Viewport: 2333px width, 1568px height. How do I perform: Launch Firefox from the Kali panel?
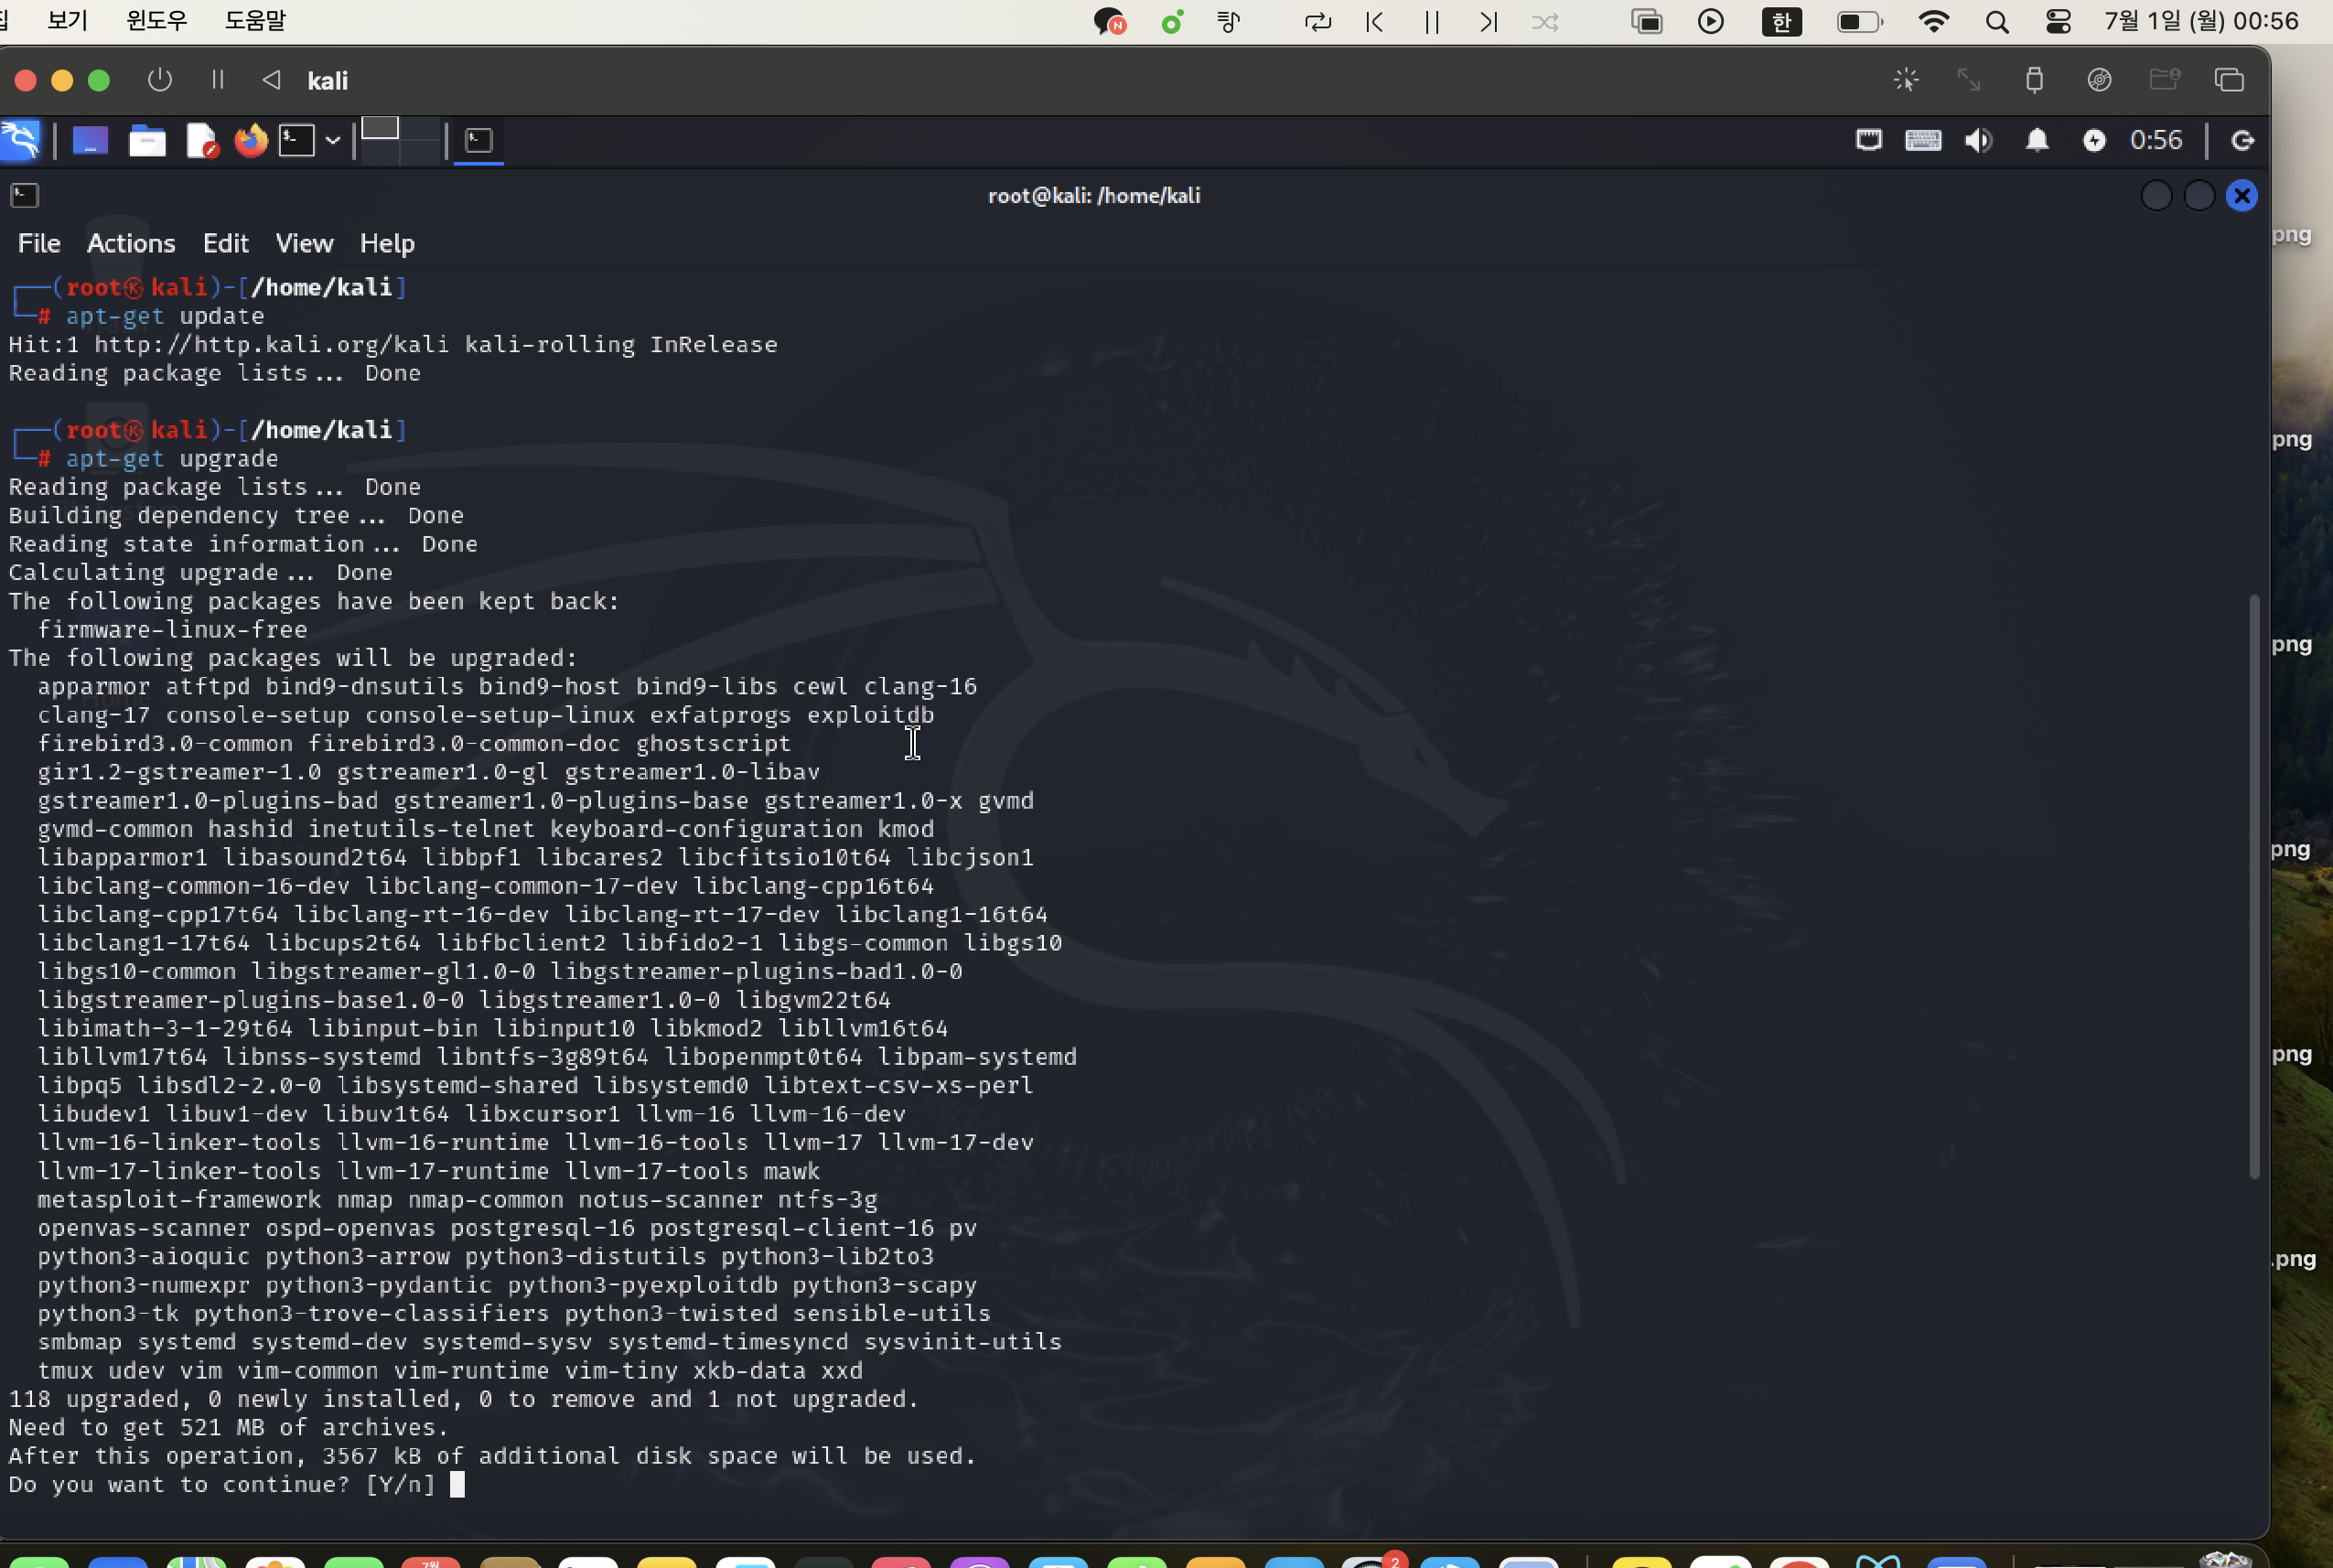(x=251, y=140)
